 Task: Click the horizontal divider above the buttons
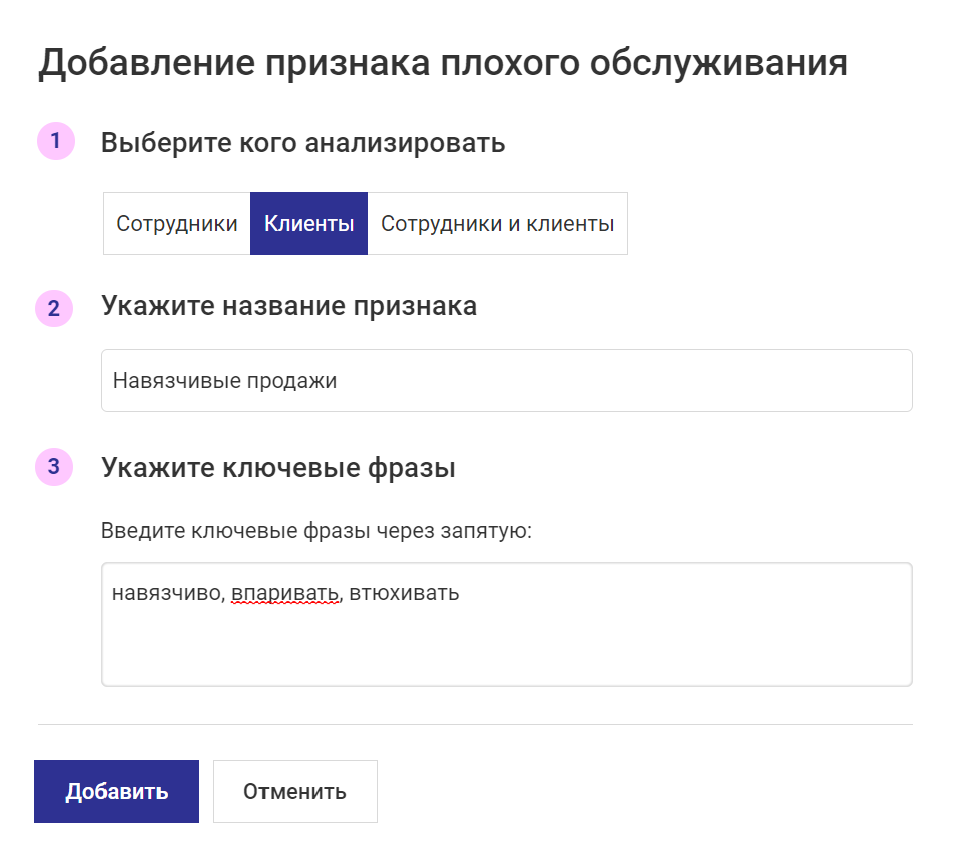click(x=475, y=724)
